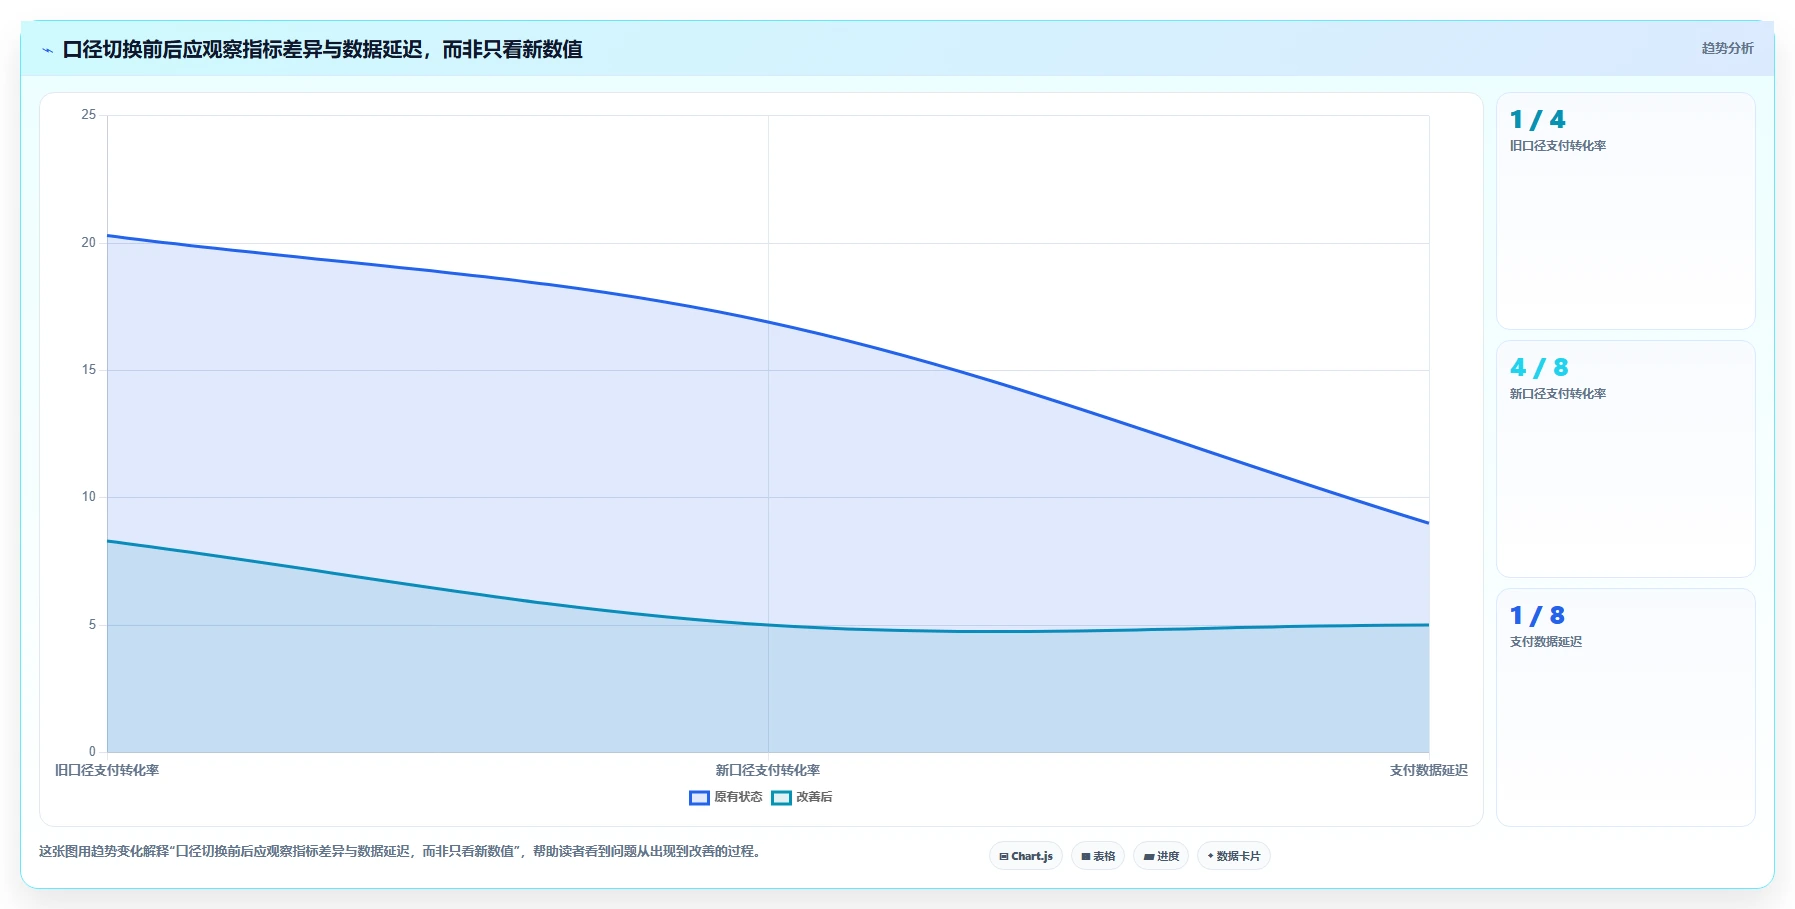Click the trend icon beside the title
1795x909 pixels.
point(47,50)
